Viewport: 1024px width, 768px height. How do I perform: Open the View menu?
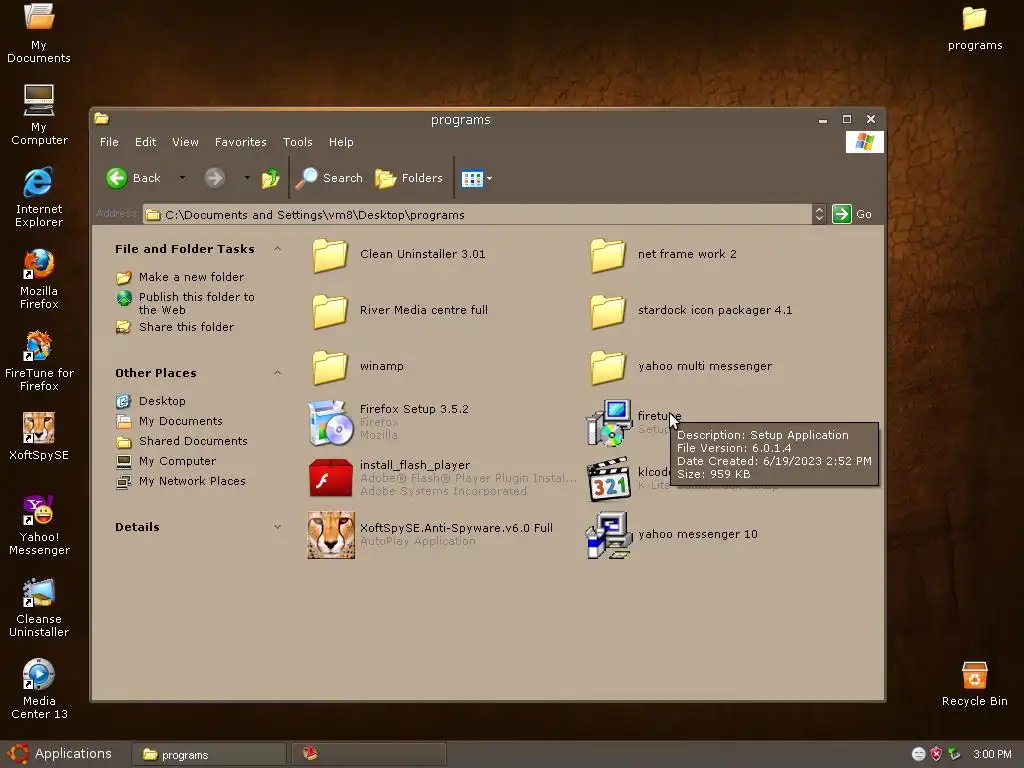pos(185,142)
